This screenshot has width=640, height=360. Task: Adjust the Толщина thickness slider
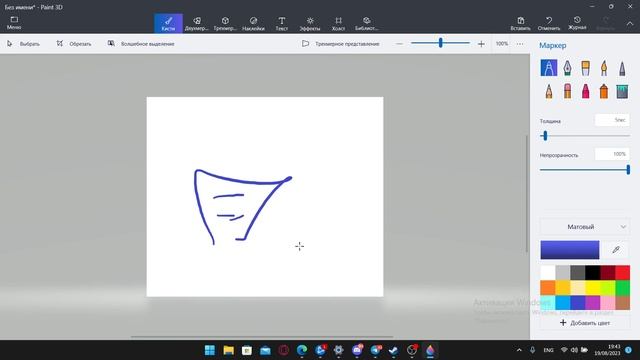pos(584,136)
